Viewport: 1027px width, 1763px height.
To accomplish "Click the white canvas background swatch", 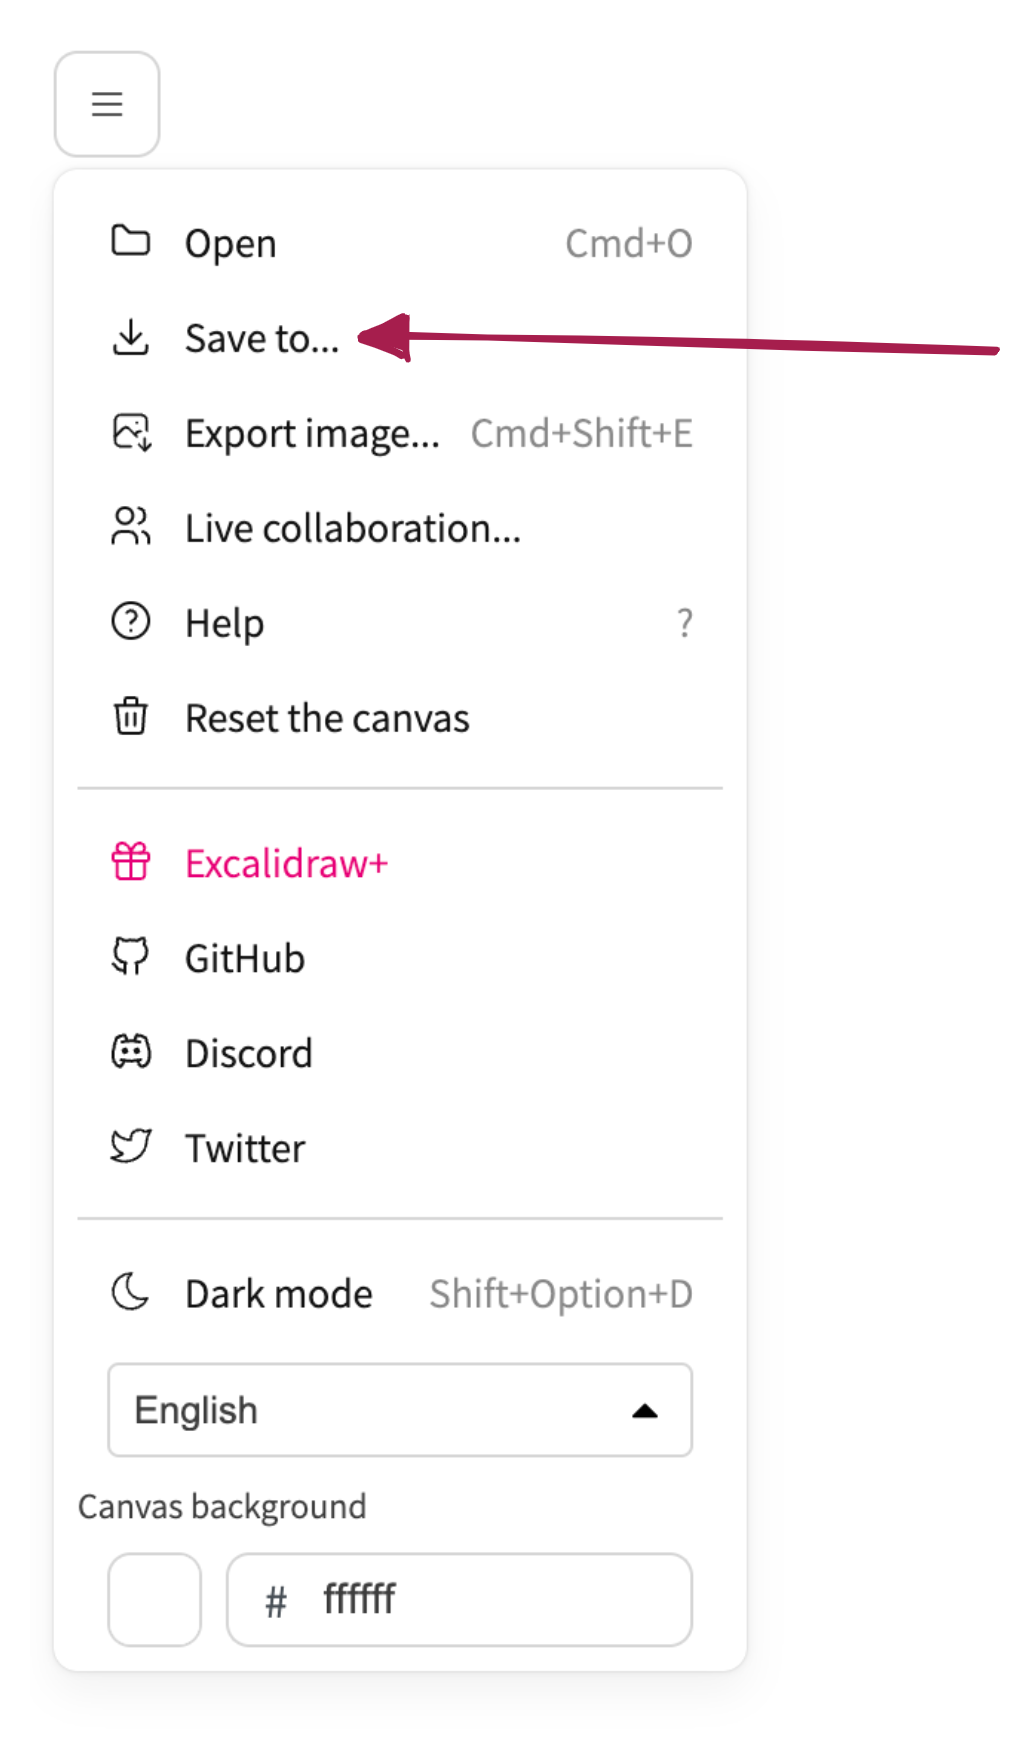I will (x=155, y=1599).
